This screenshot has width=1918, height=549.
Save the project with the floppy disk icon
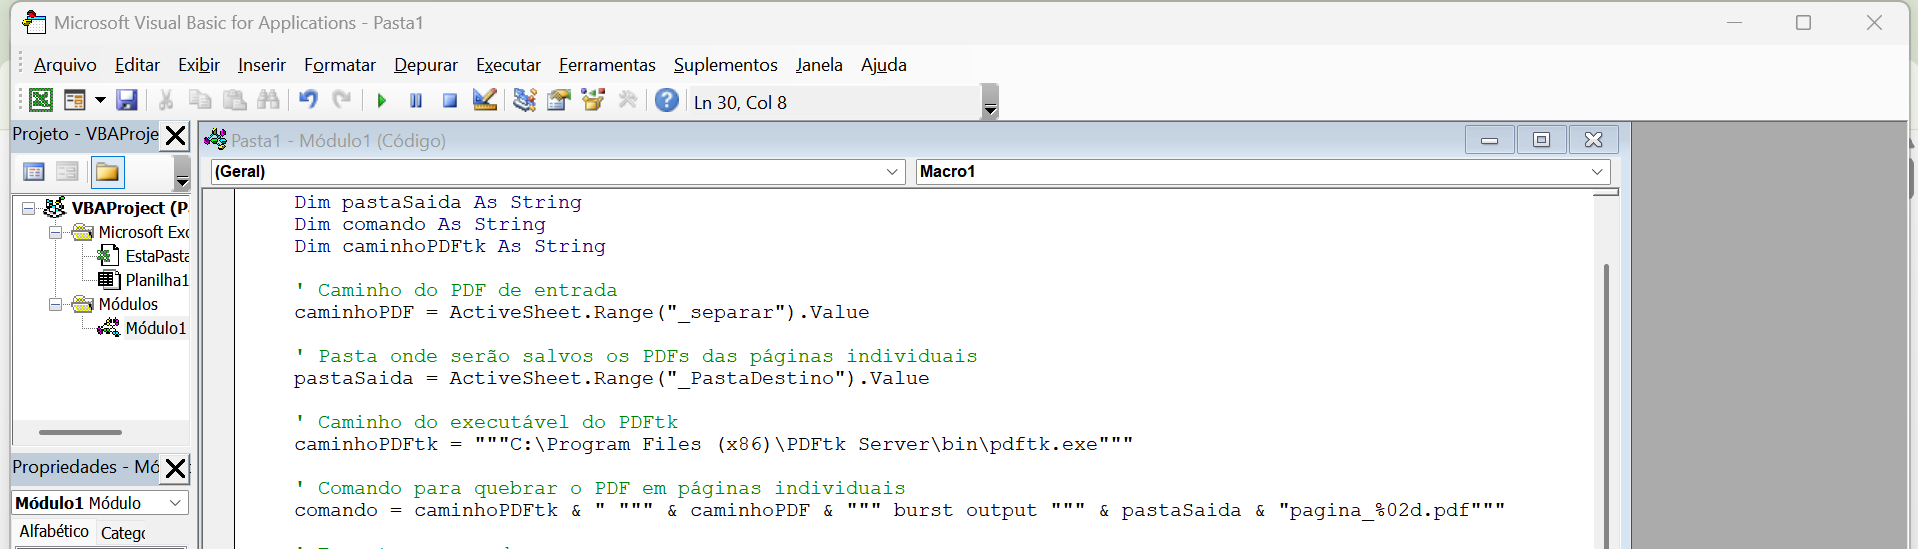(x=126, y=100)
